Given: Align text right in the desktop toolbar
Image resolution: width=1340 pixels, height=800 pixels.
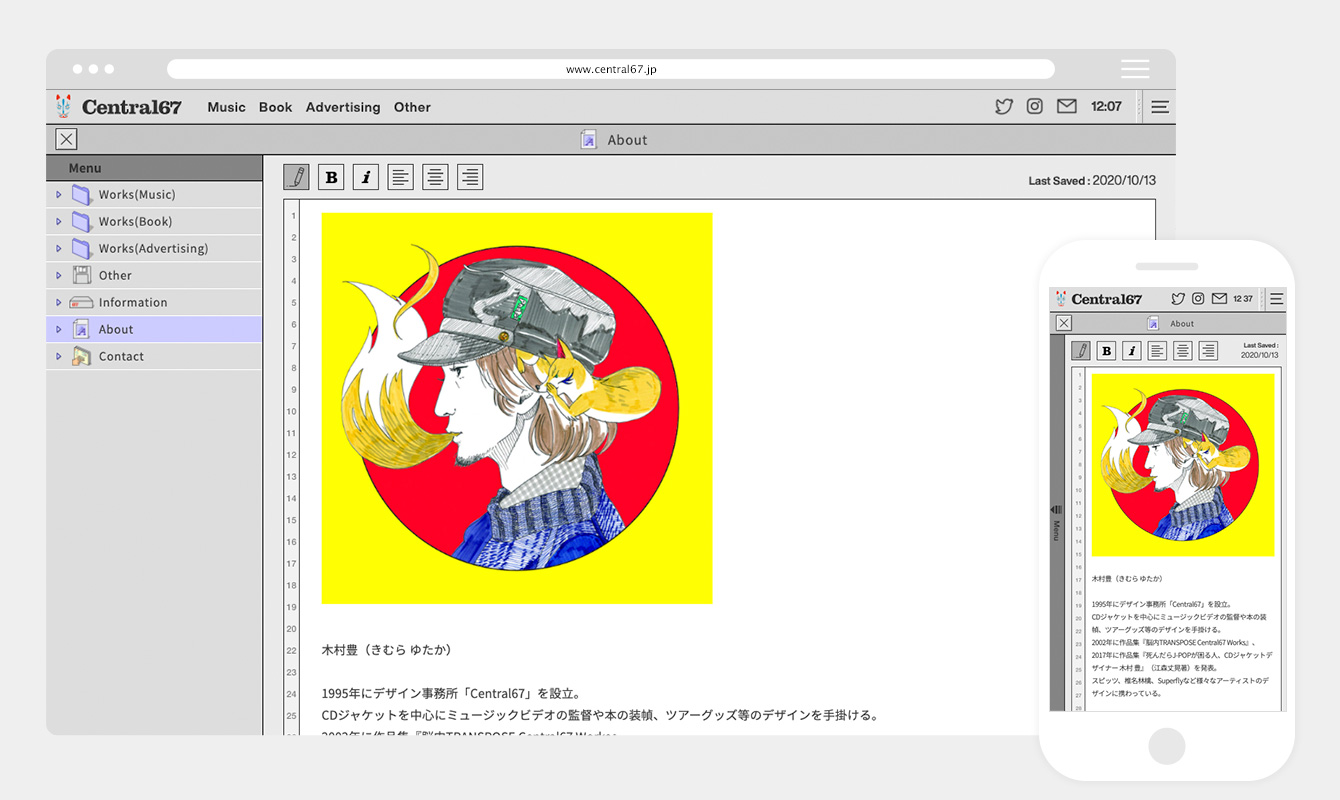Looking at the screenshot, I should click(x=470, y=177).
